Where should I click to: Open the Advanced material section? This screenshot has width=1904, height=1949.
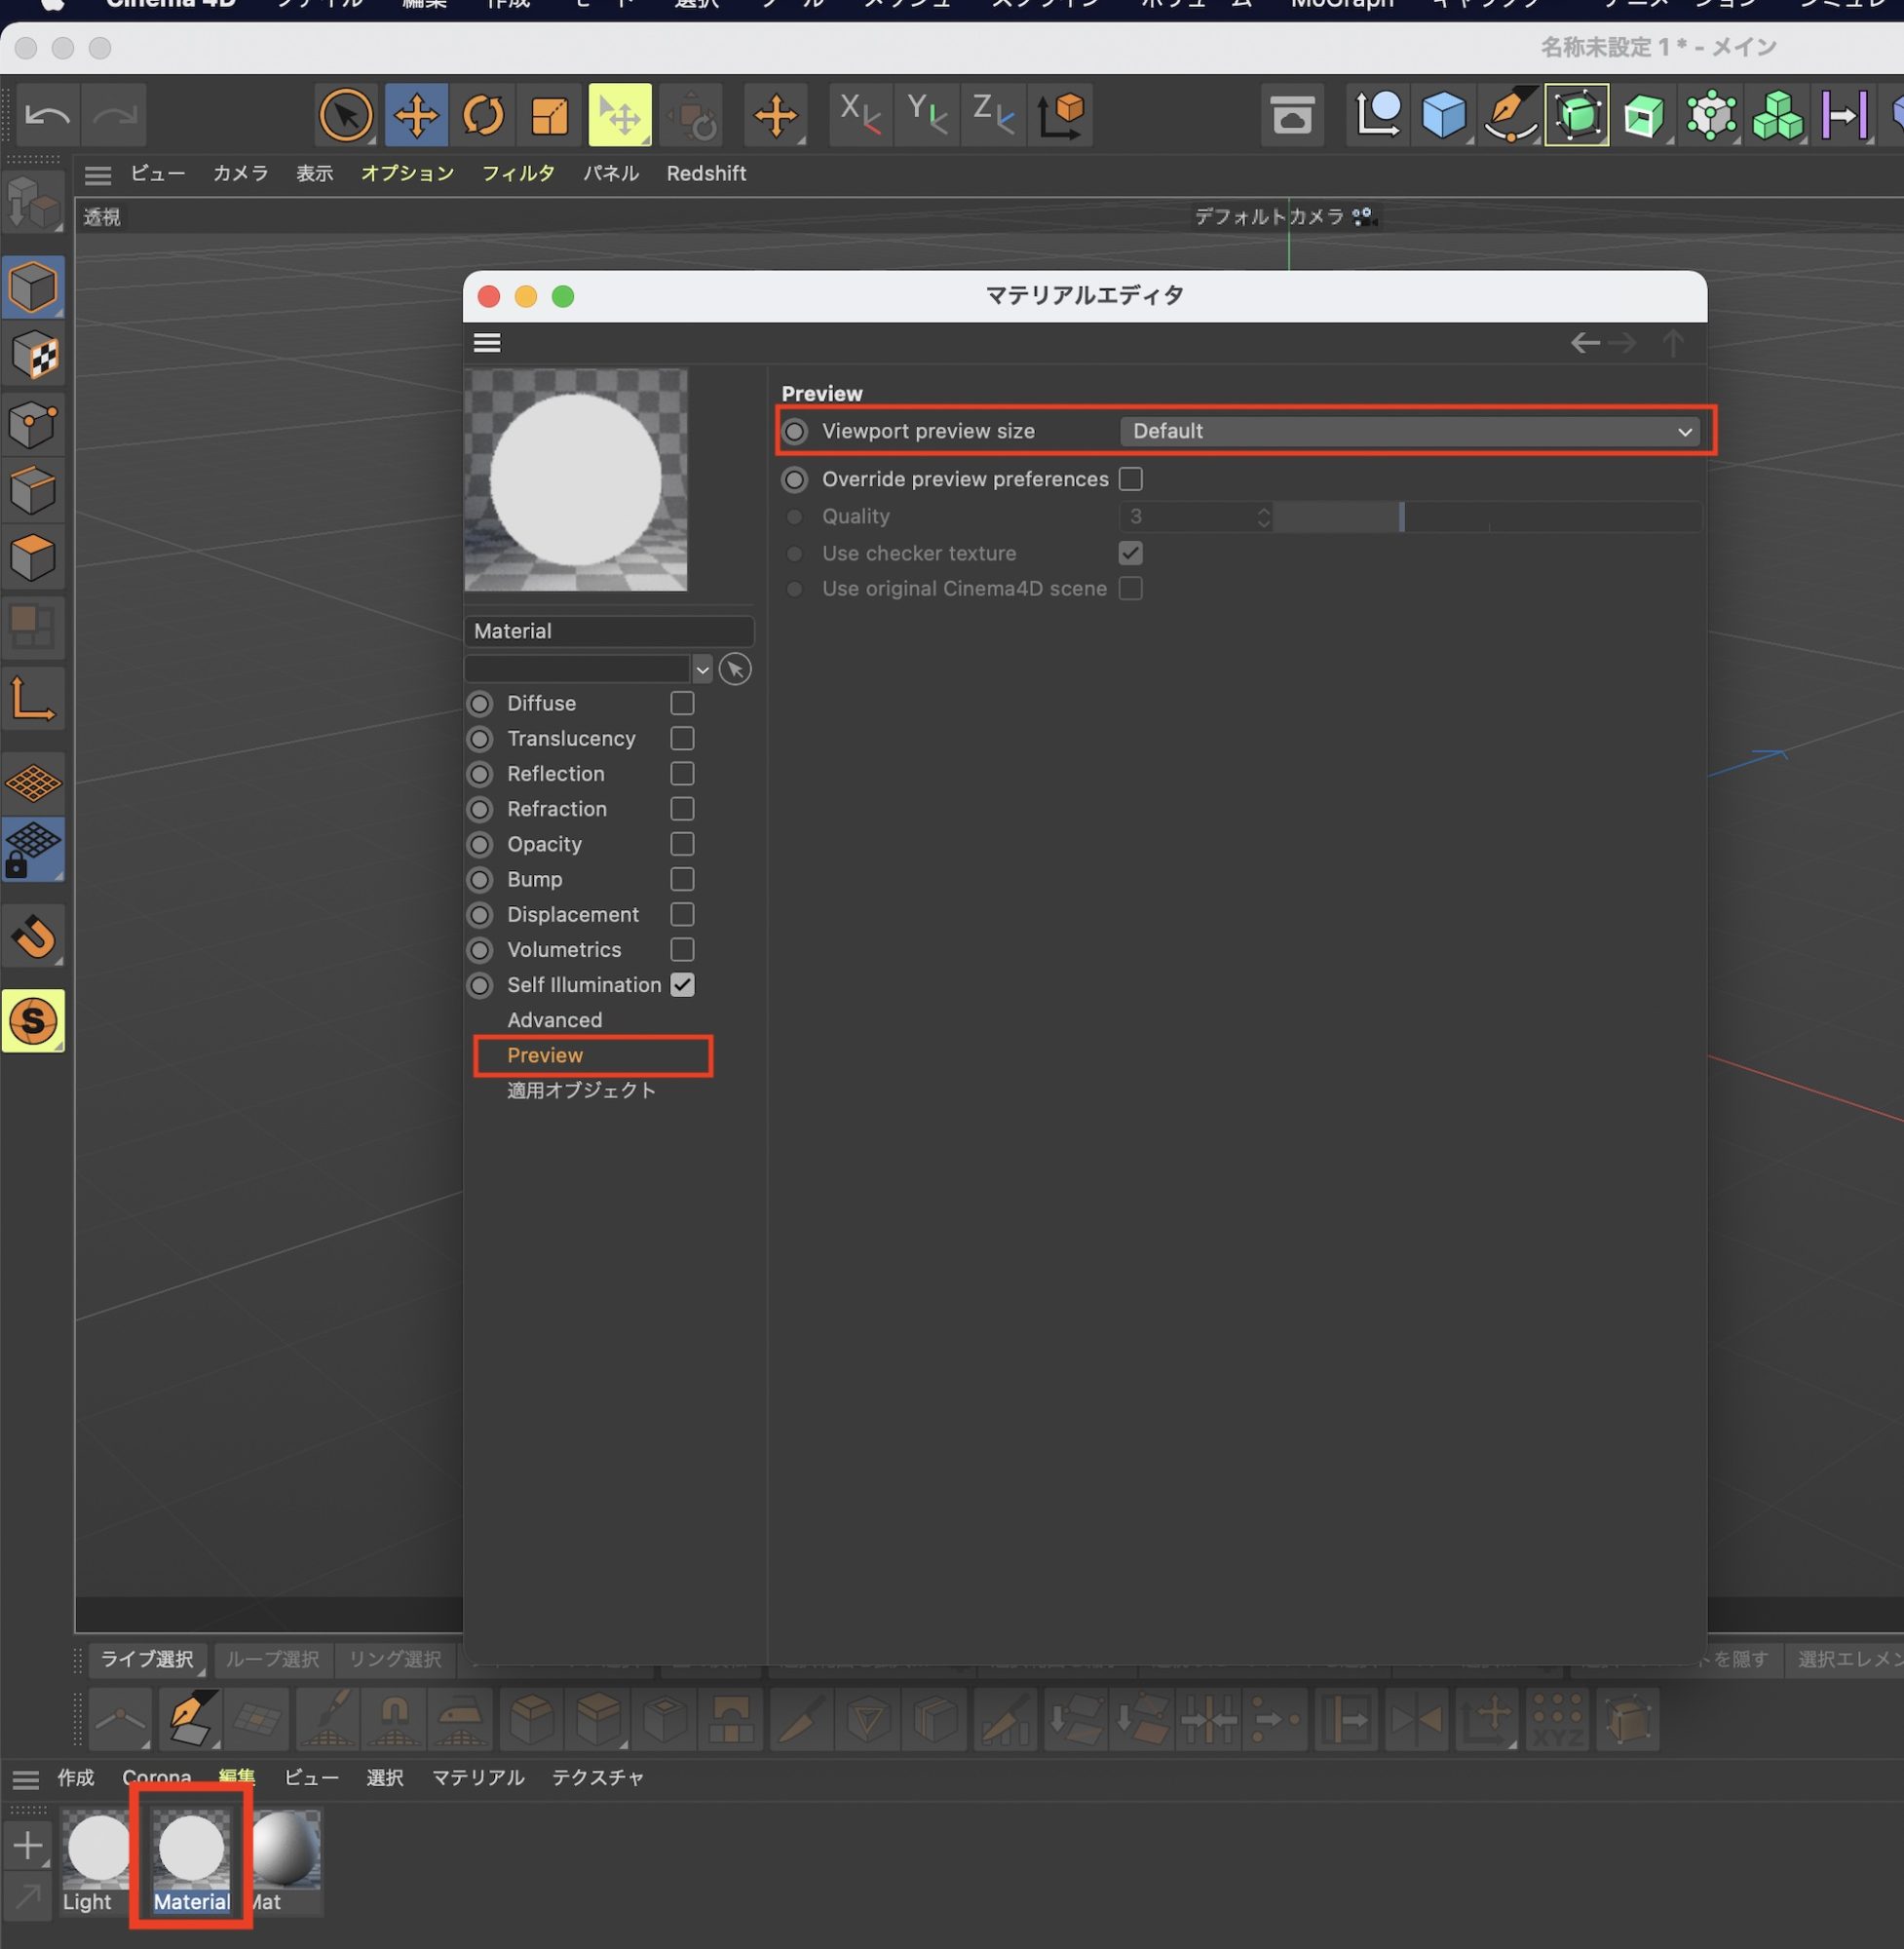click(554, 1020)
